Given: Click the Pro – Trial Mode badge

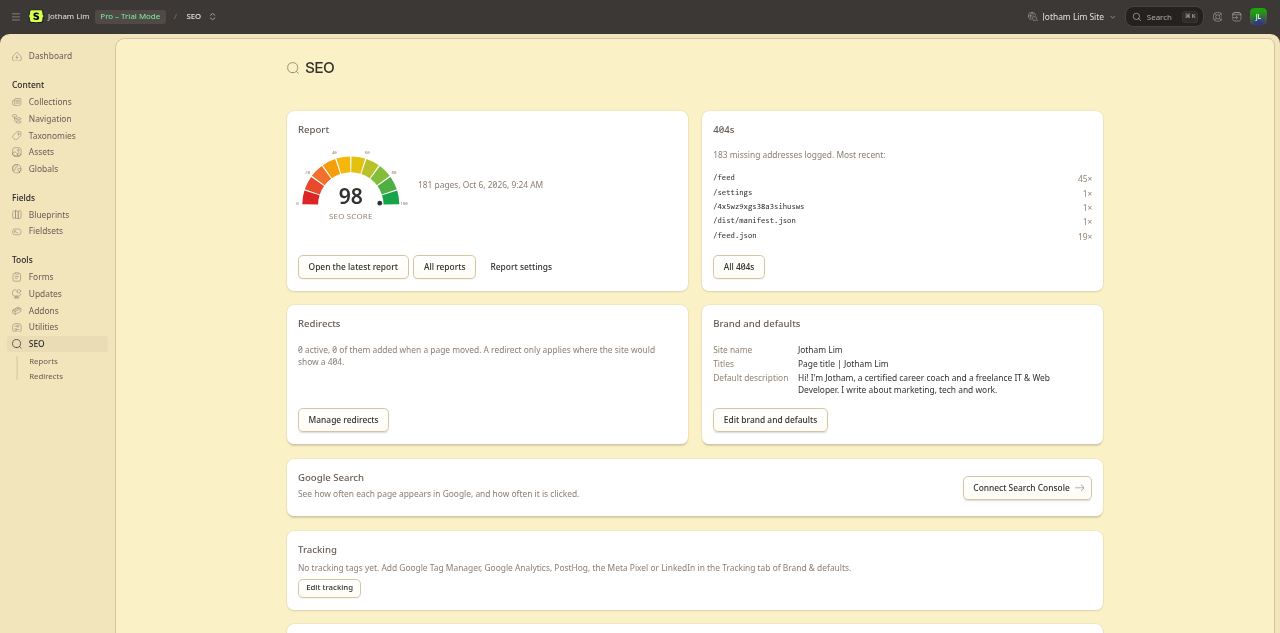Looking at the screenshot, I should pyautogui.click(x=130, y=17).
